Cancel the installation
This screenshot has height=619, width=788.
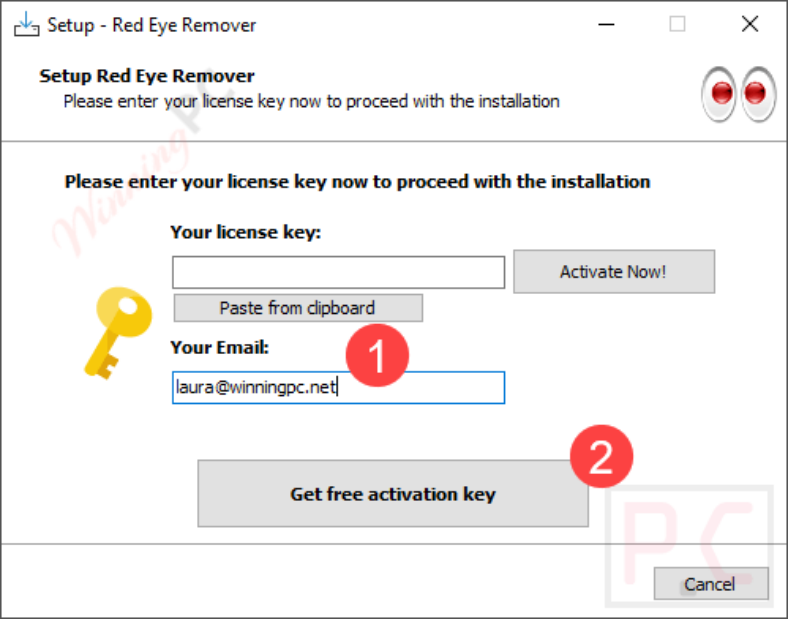click(x=711, y=584)
